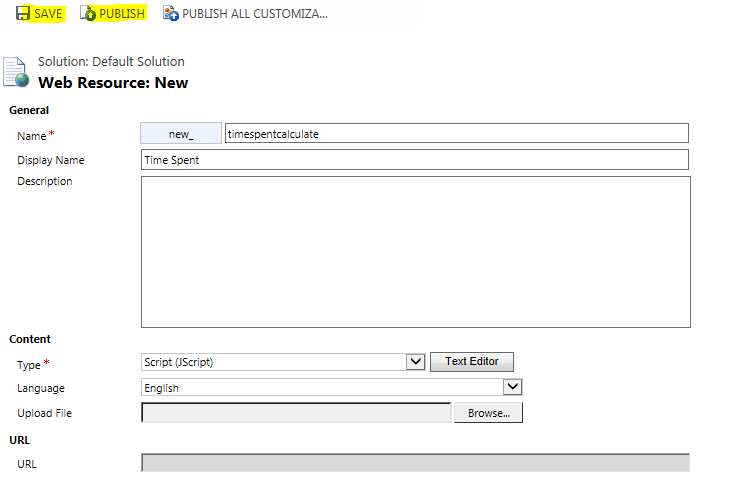The width and height of the screenshot is (737, 496).
Task: Expand the Language dropdown showing English
Action: click(332, 387)
